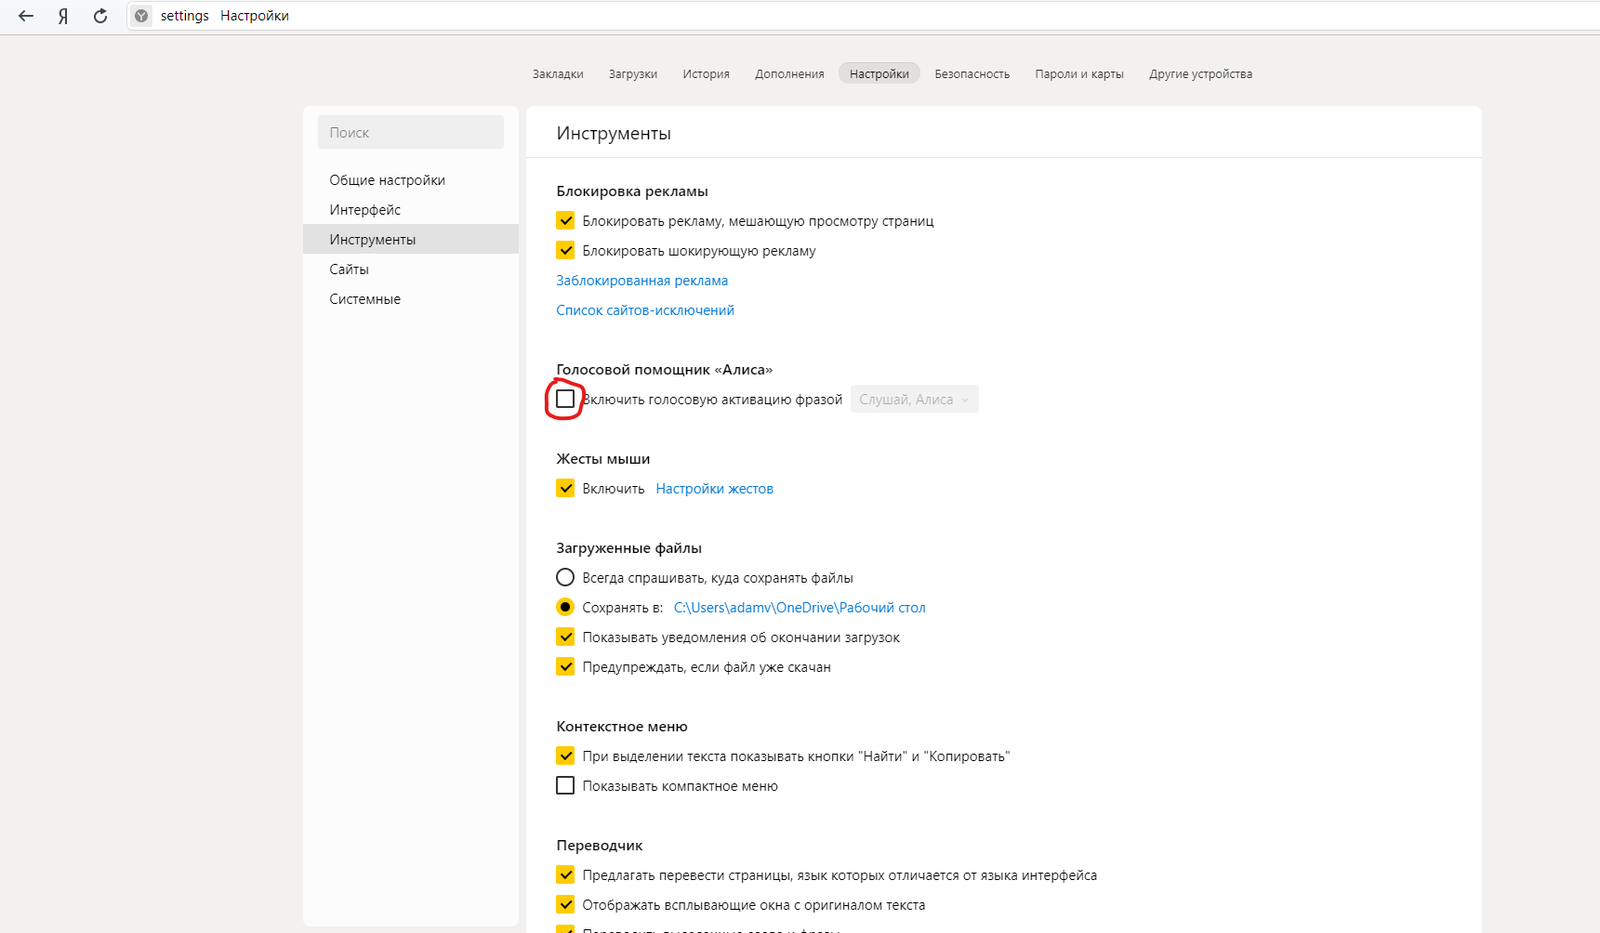Open the Заблокированная реклама link
Image resolution: width=1600 pixels, height=933 pixels.
tap(642, 281)
